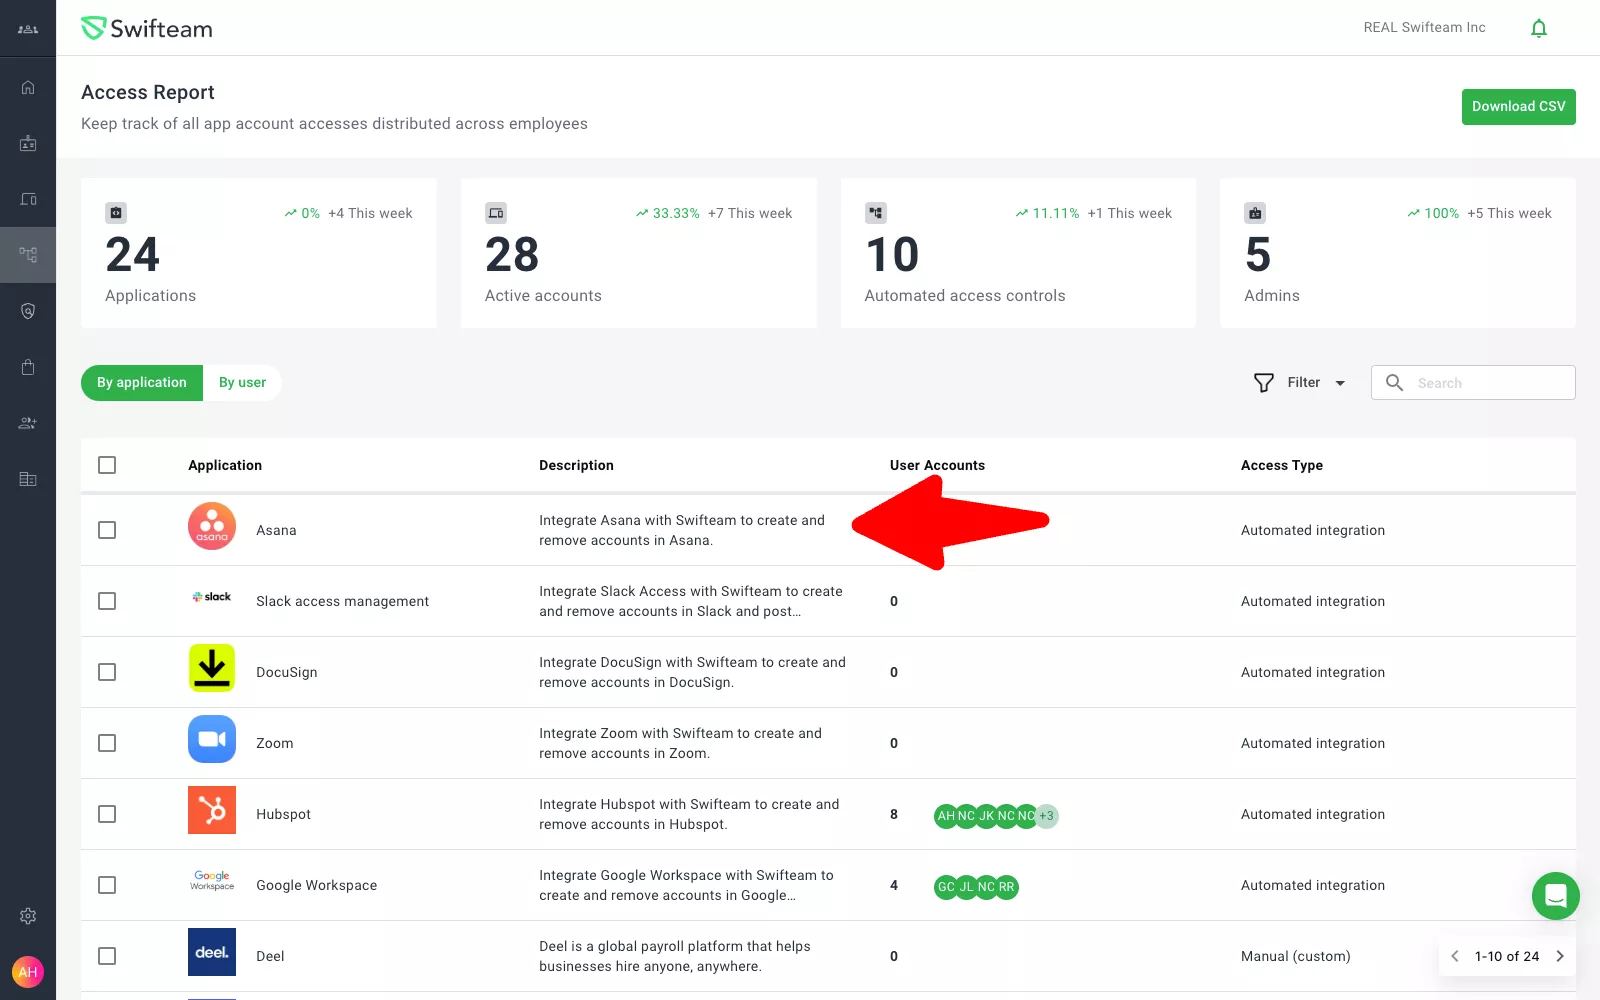
Task: Go to previous page arrow
Action: tap(1455, 956)
